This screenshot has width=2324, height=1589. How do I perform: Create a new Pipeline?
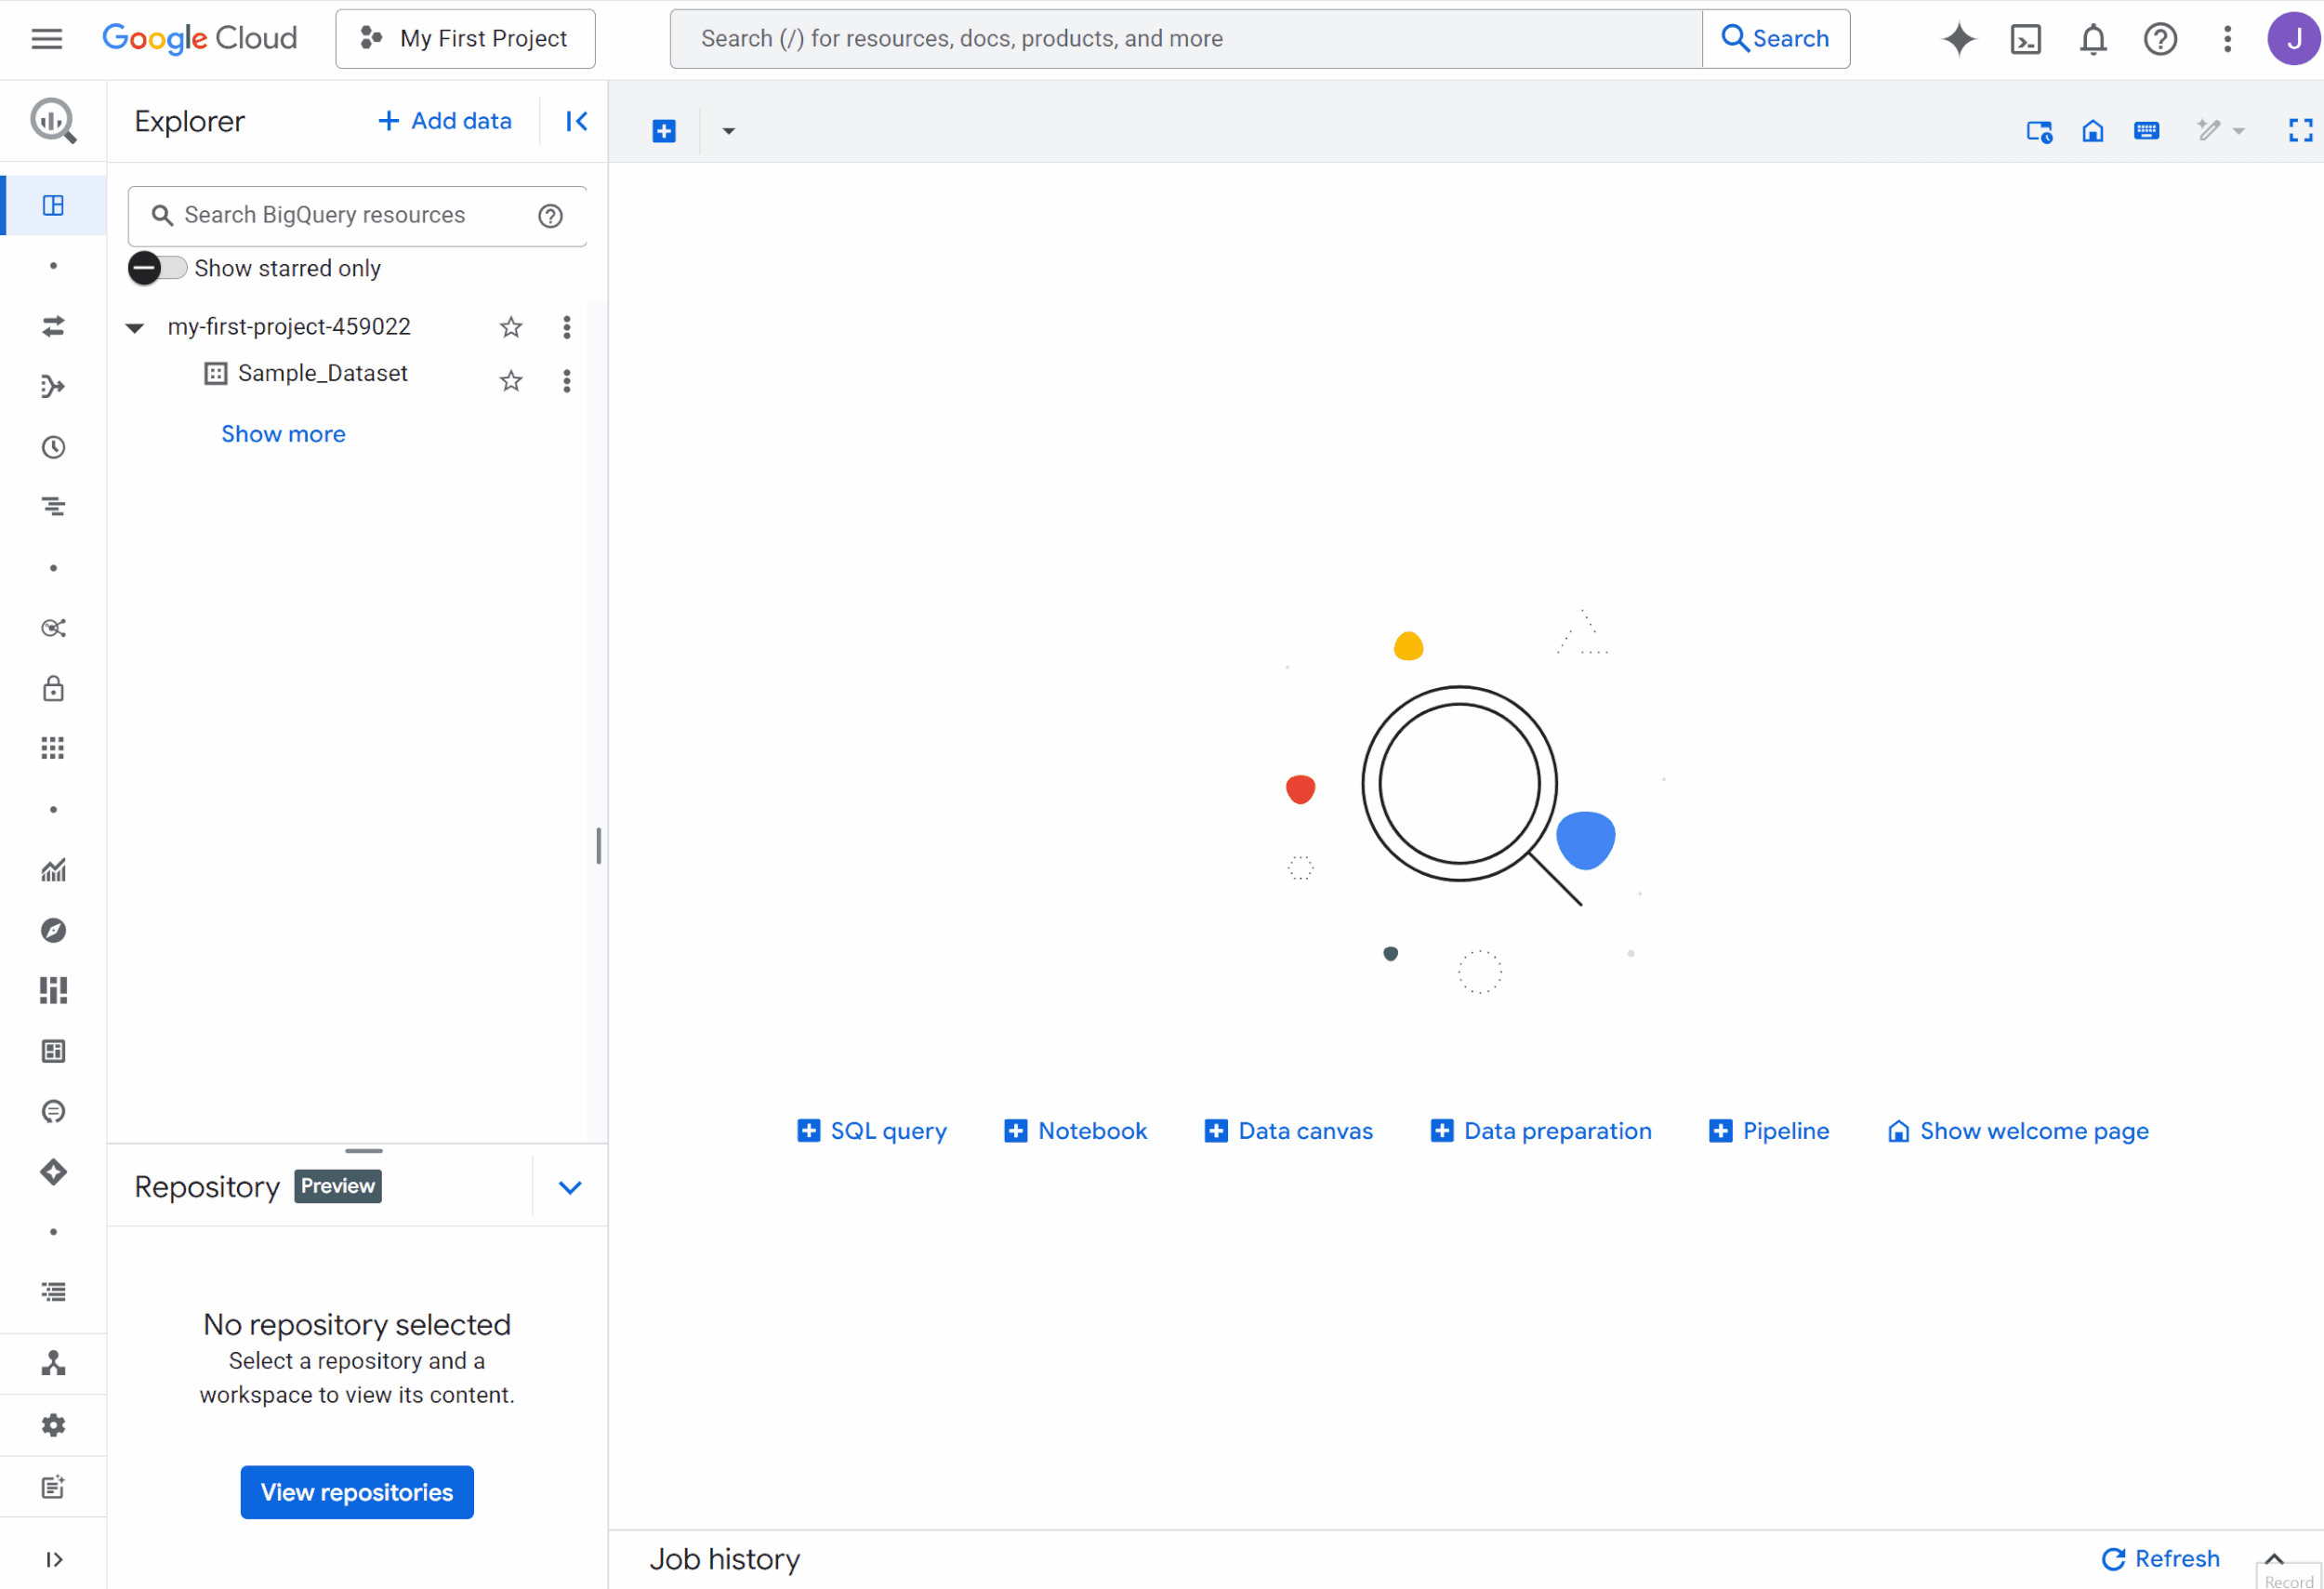1768,1131
